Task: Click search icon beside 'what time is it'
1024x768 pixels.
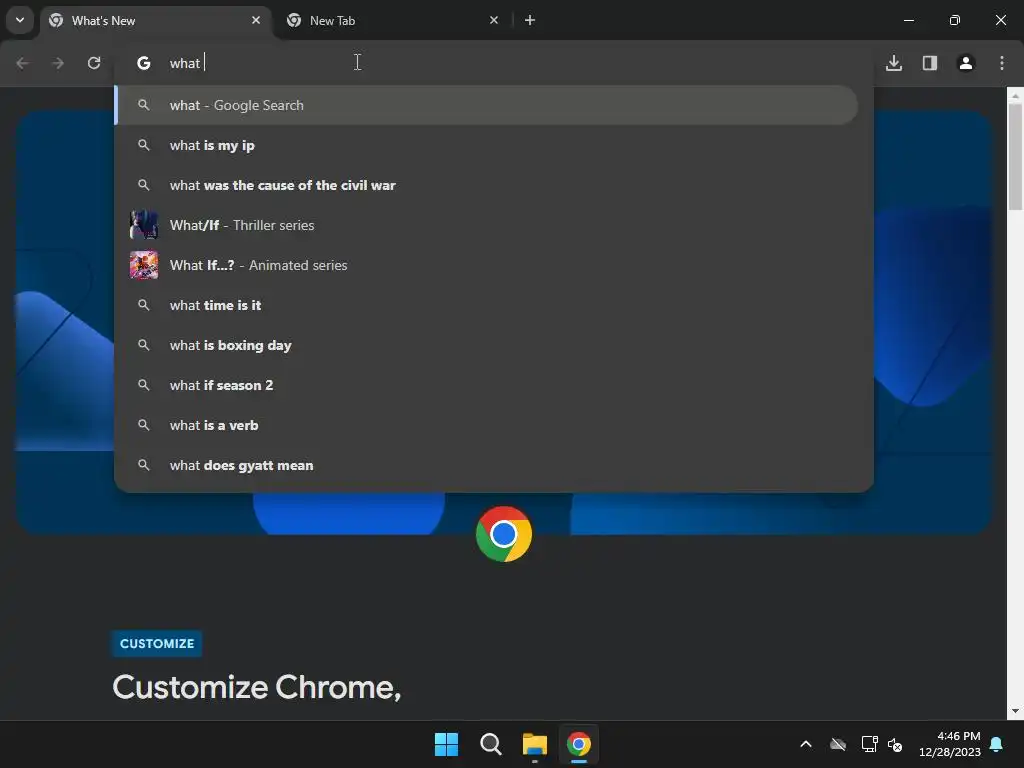Action: point(144,305)
